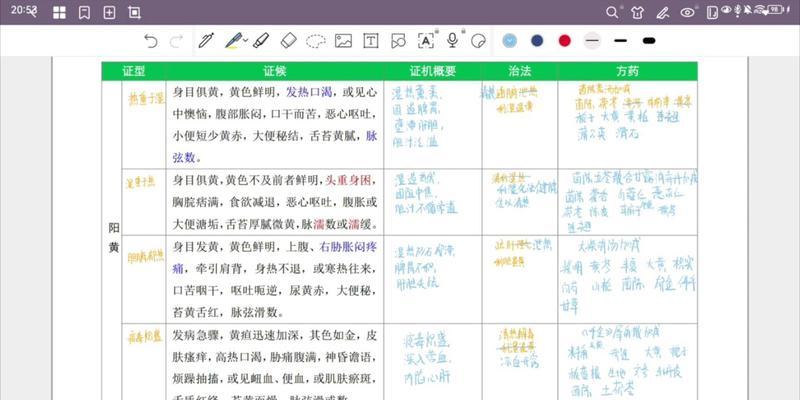Click the 方药 column header
Viewport: 800px width, 400px height.
coord(627,71)
